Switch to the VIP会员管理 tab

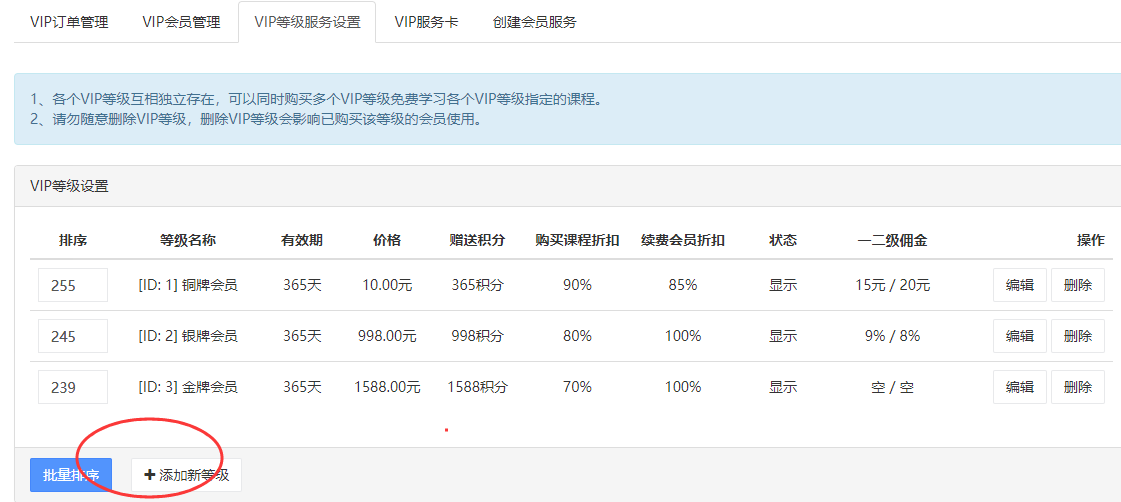click(x=181, y=22)
